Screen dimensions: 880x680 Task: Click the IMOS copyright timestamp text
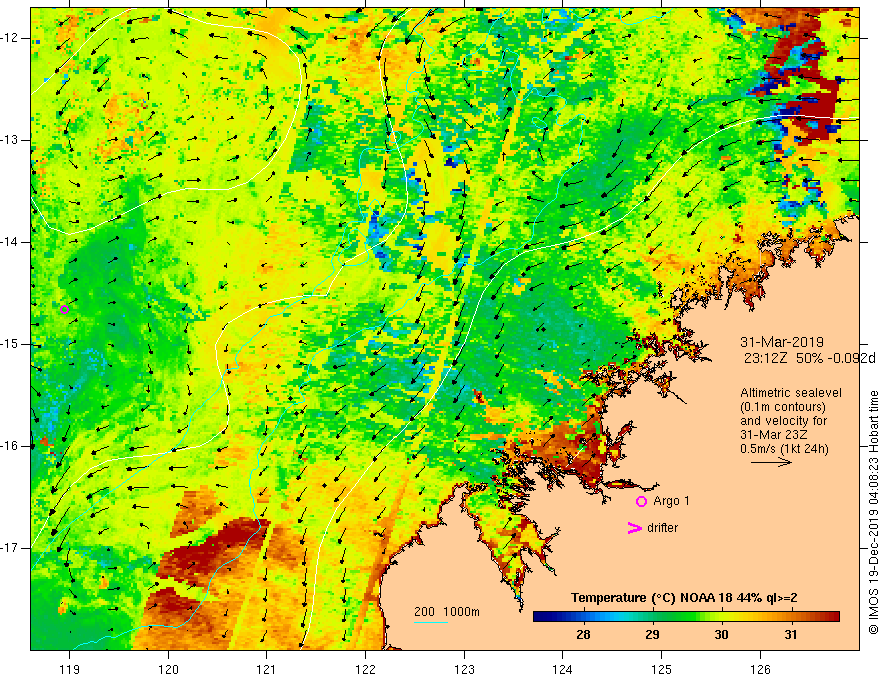(x=873, y=513)
